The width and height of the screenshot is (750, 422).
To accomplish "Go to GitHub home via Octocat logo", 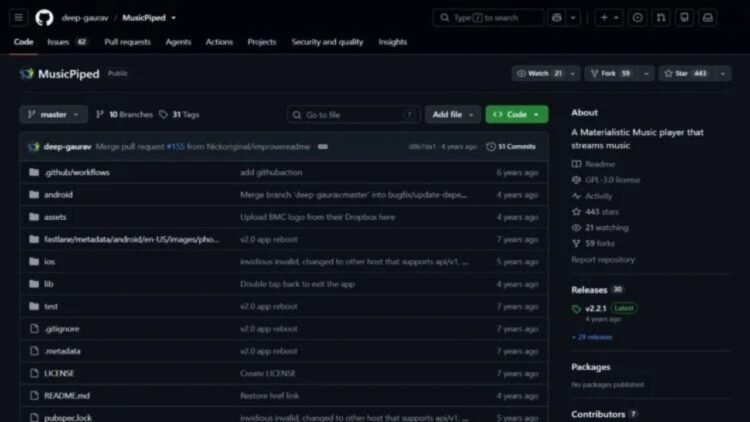I will [44, 18].
